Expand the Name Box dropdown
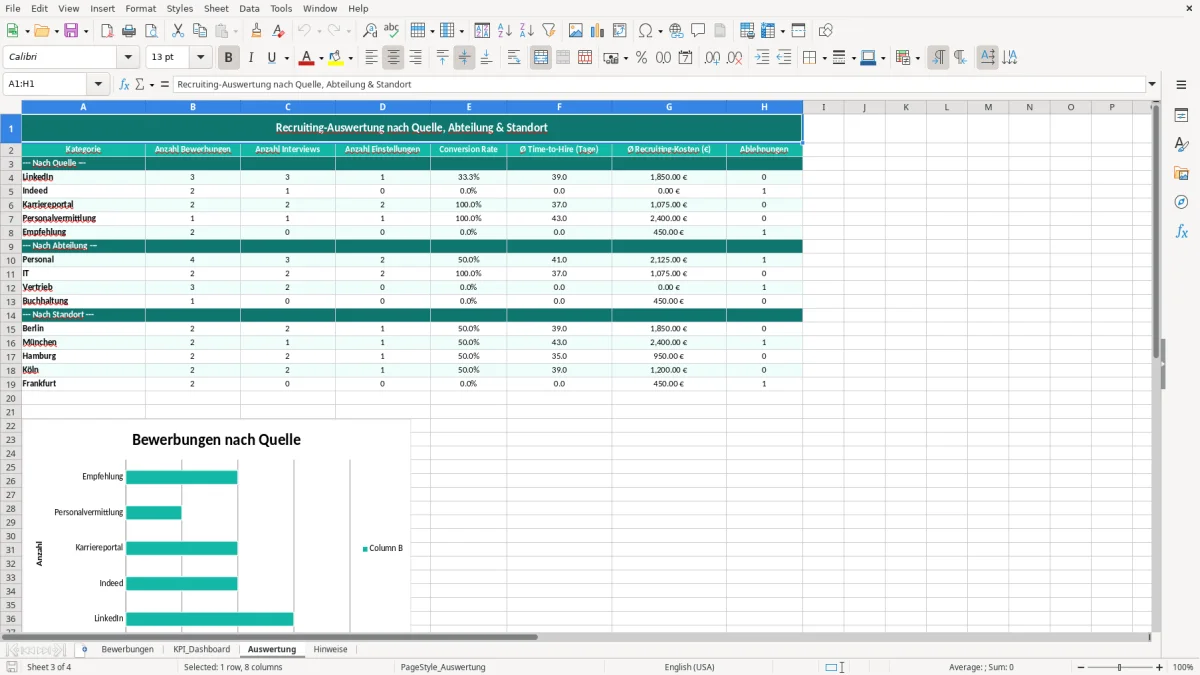Screen dimensions: 1200x675 point(99,85)
